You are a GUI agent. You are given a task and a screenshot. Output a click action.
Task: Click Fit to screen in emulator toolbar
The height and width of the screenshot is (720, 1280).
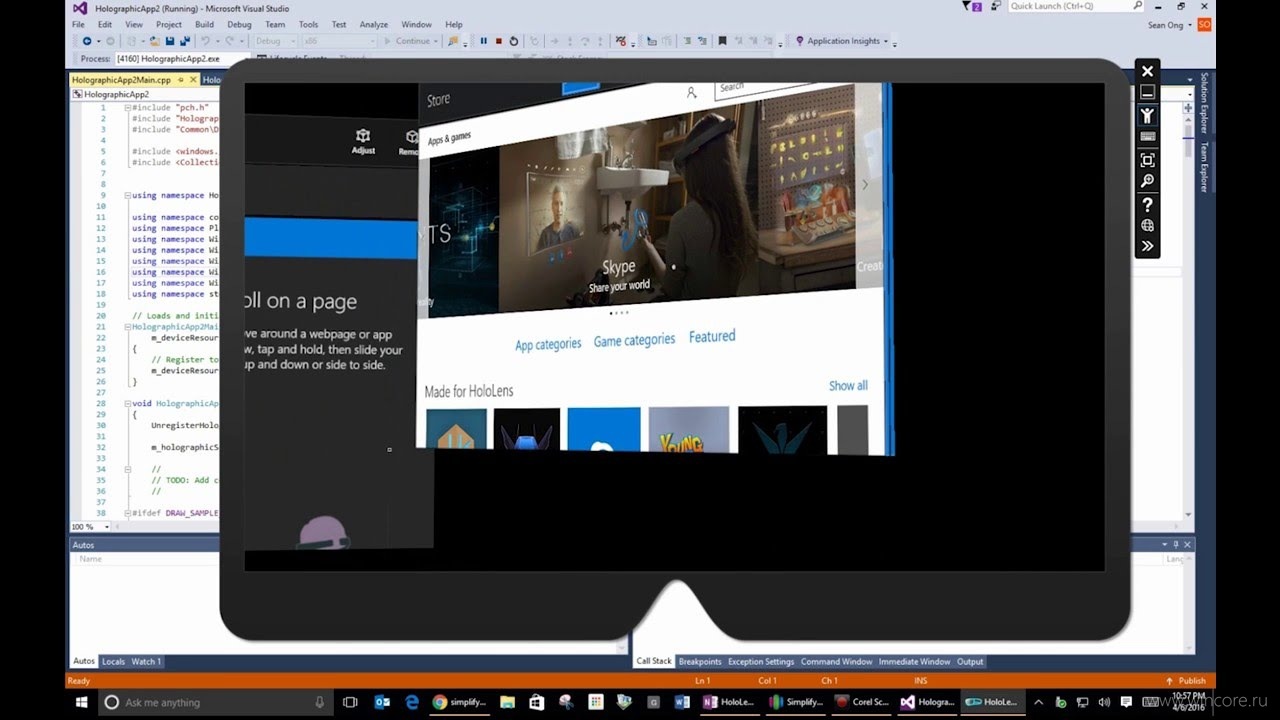[1147, 160]
